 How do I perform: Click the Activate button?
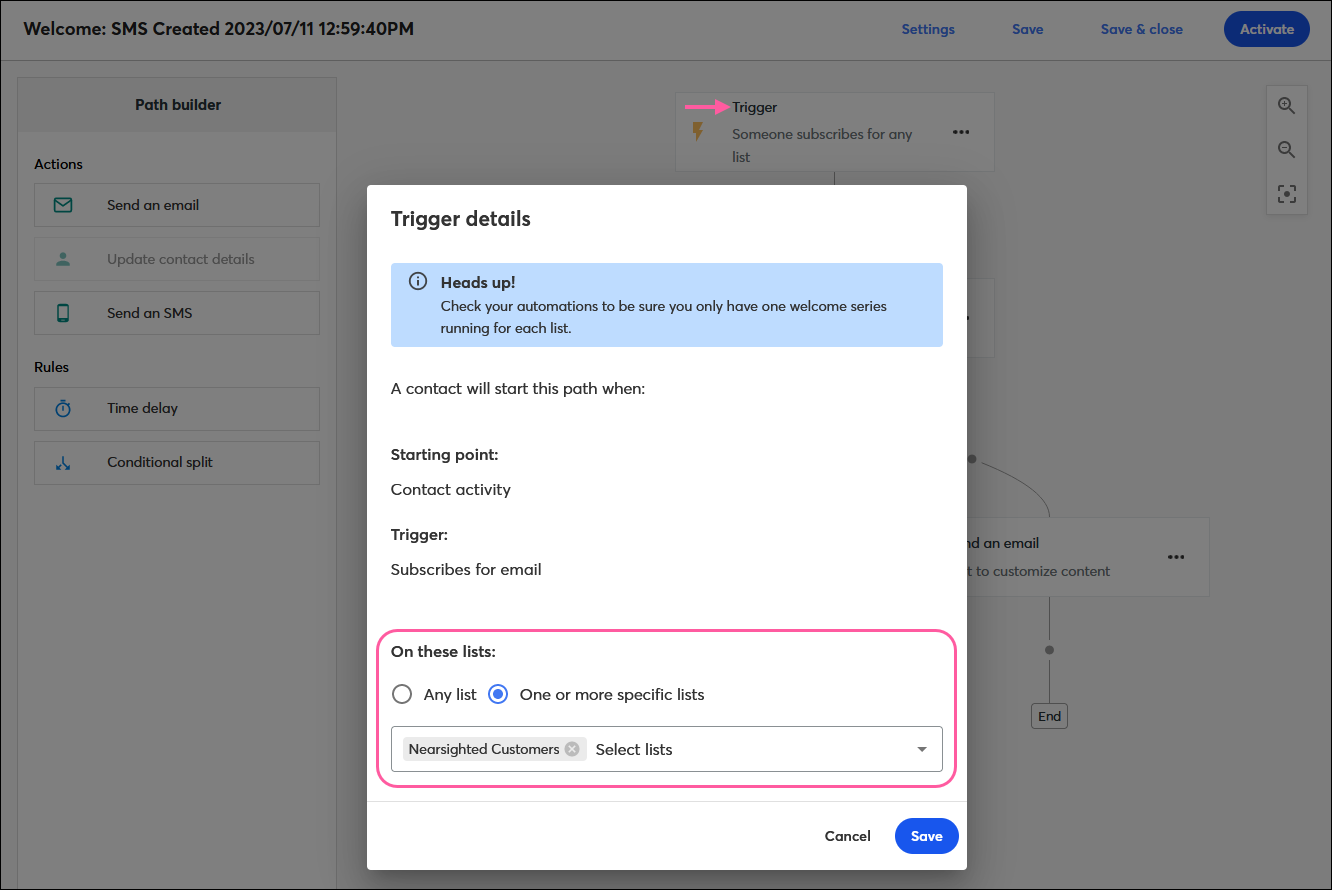(1266, 29)
